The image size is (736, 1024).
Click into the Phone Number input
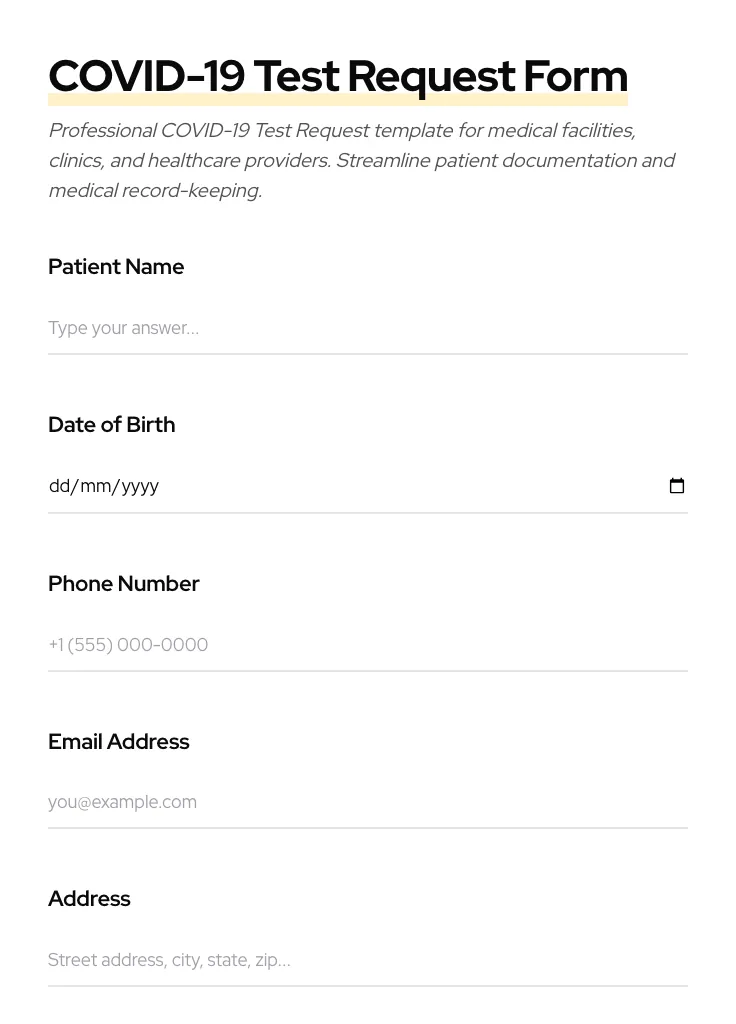367,645
